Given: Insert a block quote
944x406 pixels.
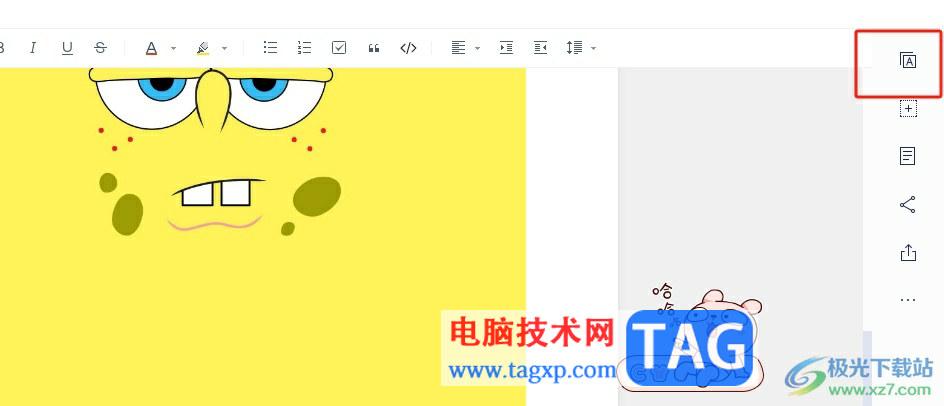Looking at the screenshot, I should click(374, 48).
